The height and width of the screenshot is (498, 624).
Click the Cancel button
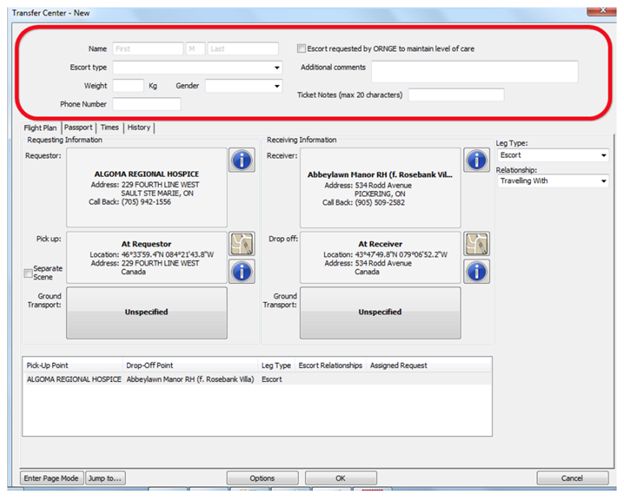click(x=572, y=478)
